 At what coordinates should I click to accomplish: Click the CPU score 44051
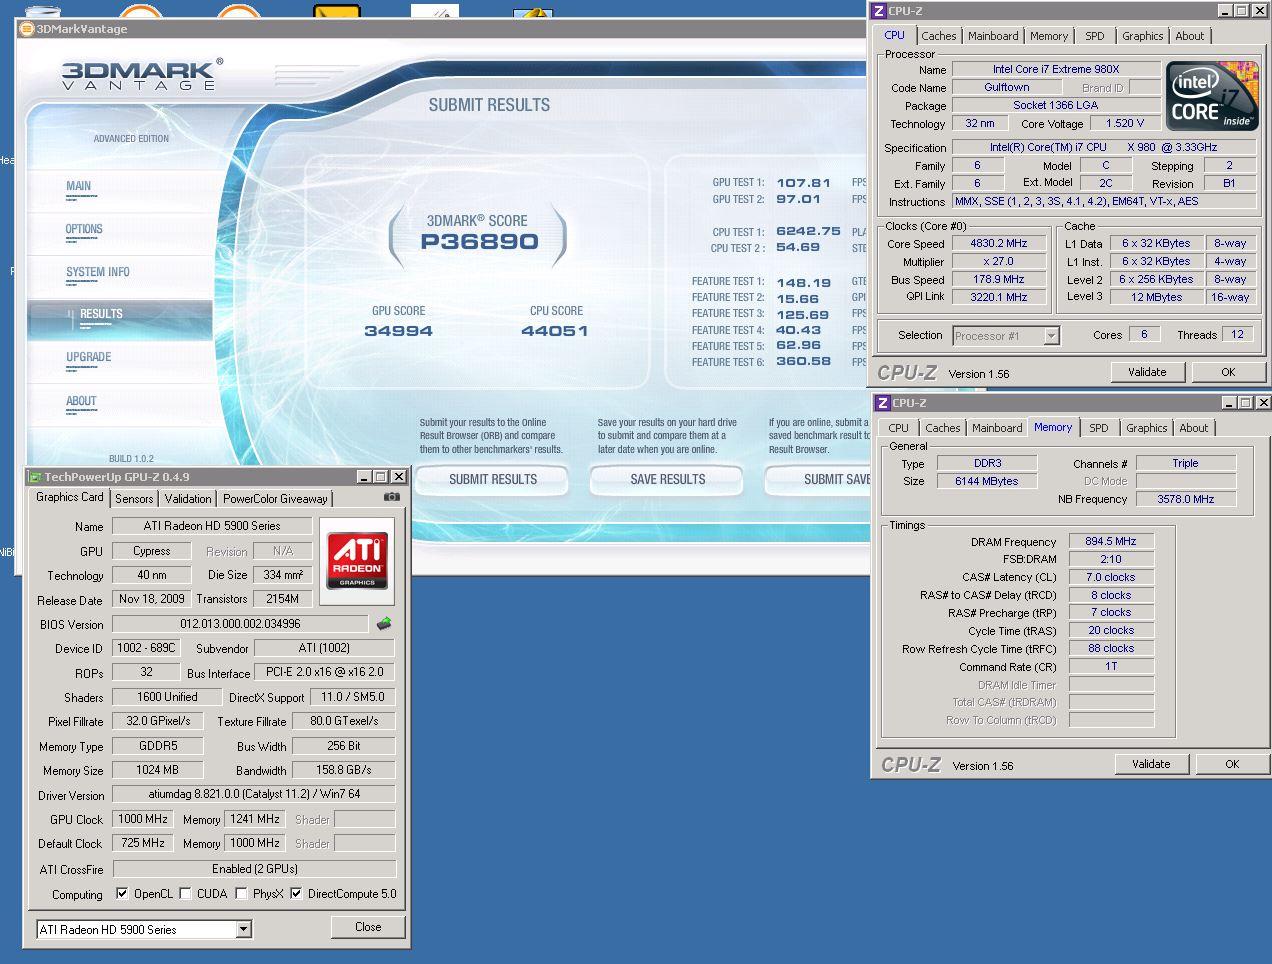click(554, 331)
